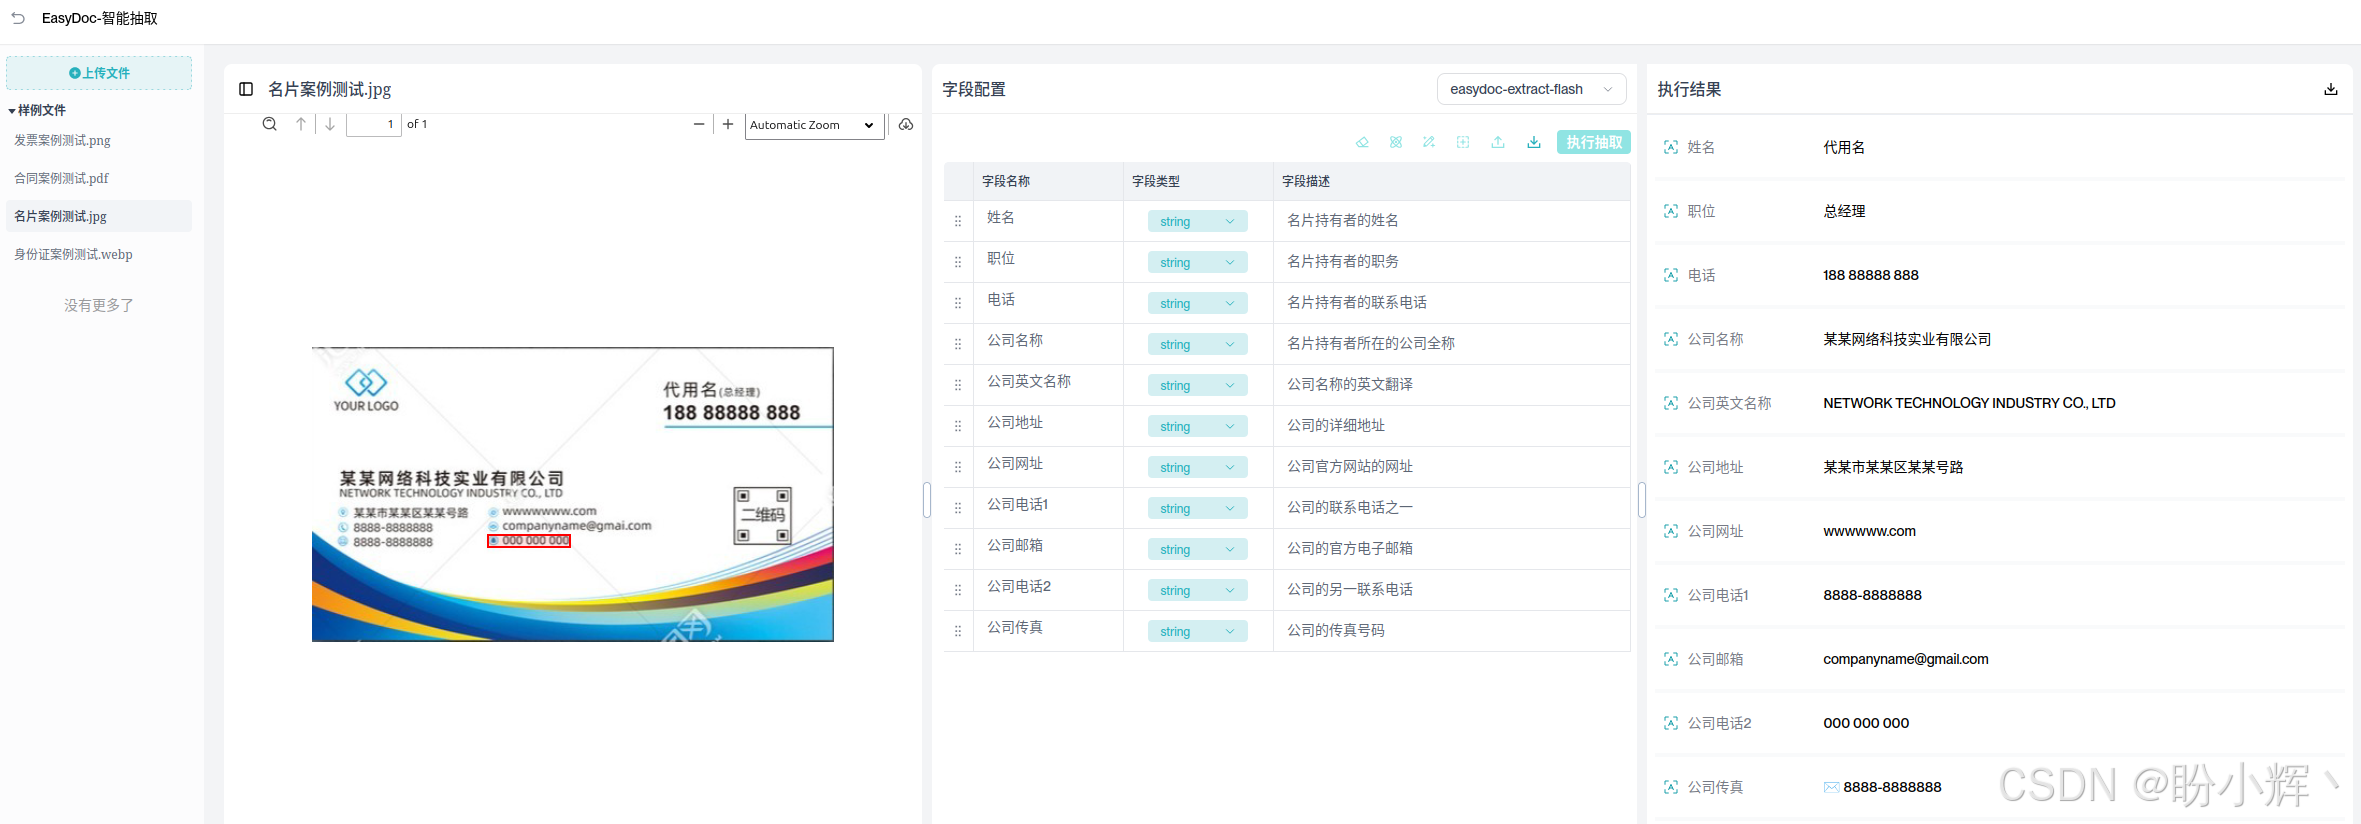Click the description 公司的详细地址
The width and height of the screenshot is (2361, 824).
(1336, 425)
